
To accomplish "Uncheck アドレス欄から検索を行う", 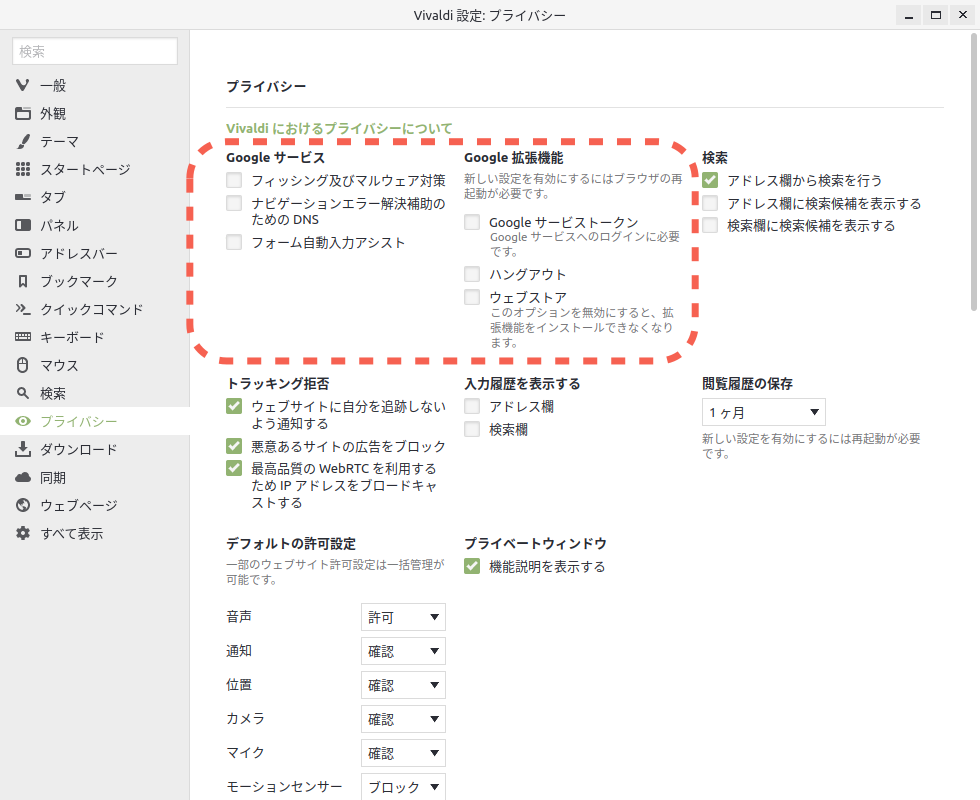I will [709, 180].
